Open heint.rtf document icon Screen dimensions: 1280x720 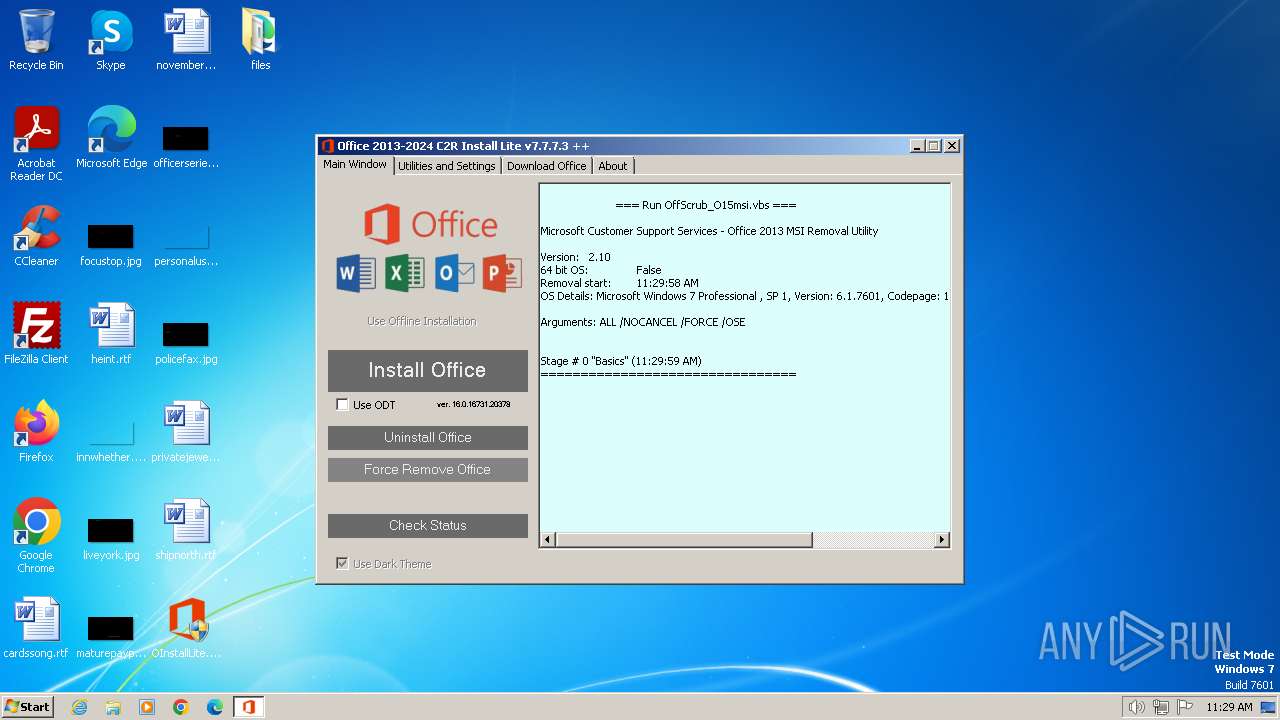111,334
